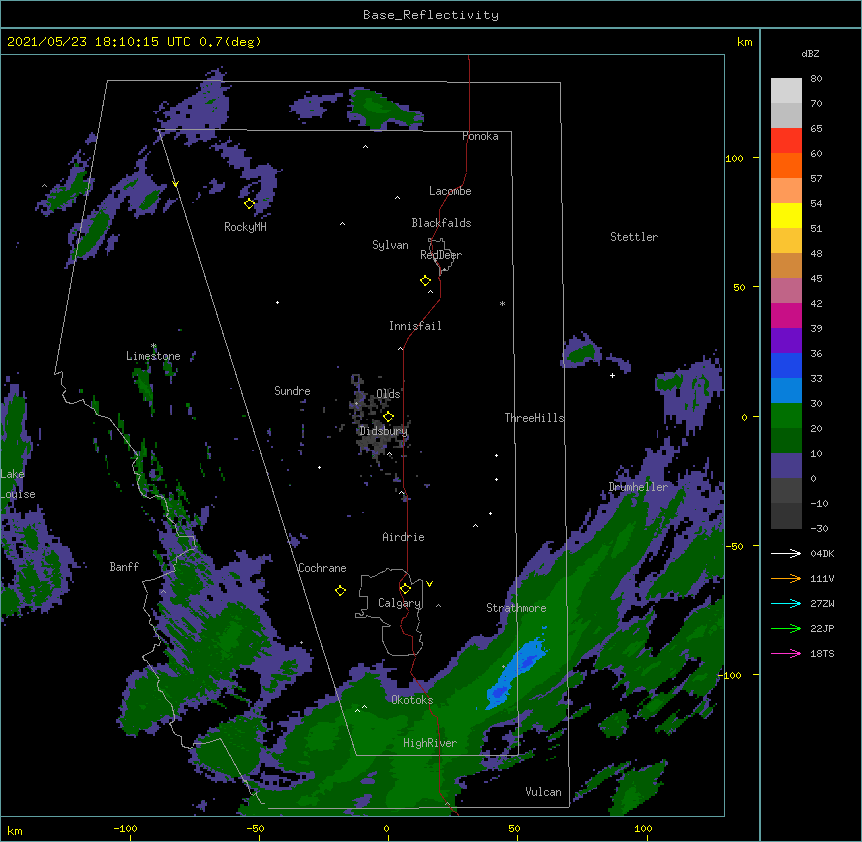Click the Strathmore town label
Screen dimensions: 862x842
pyautogui.click(x=516, y=608)
